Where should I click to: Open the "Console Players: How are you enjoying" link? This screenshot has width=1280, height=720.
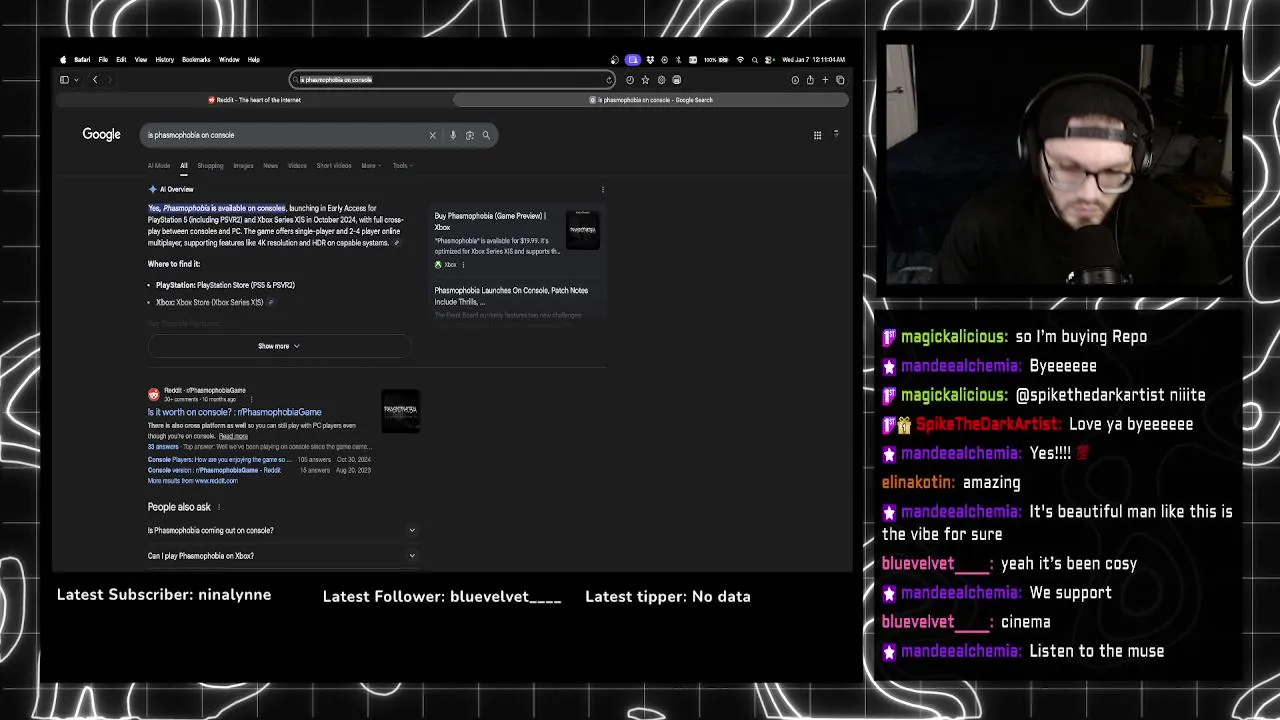(x=219, y=460)
